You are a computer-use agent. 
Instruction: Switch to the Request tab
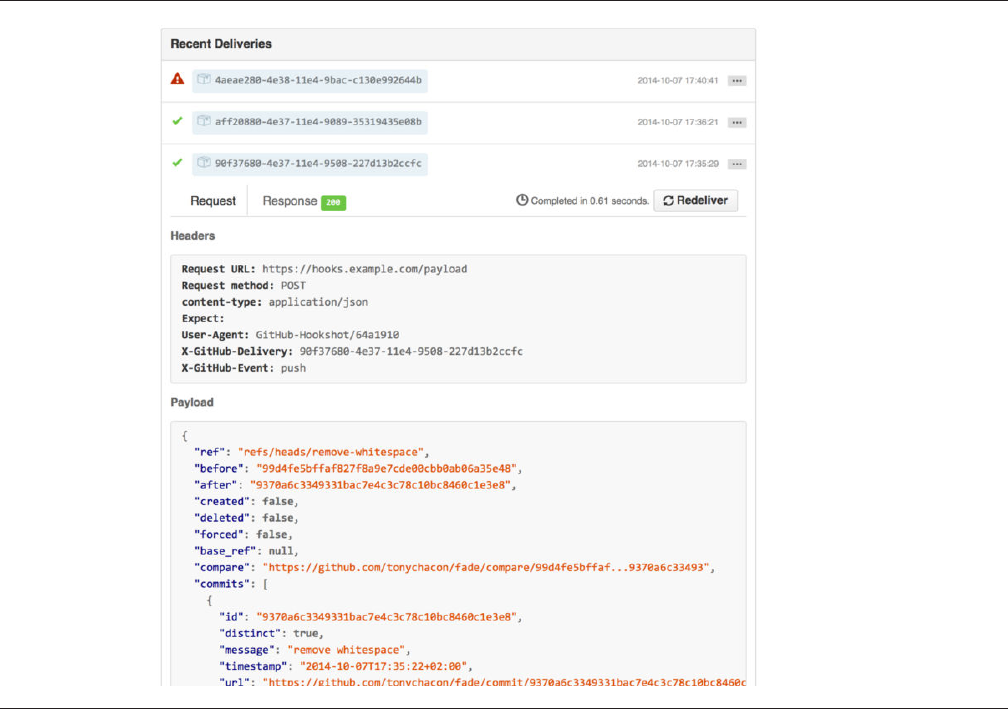coord(213,201)
